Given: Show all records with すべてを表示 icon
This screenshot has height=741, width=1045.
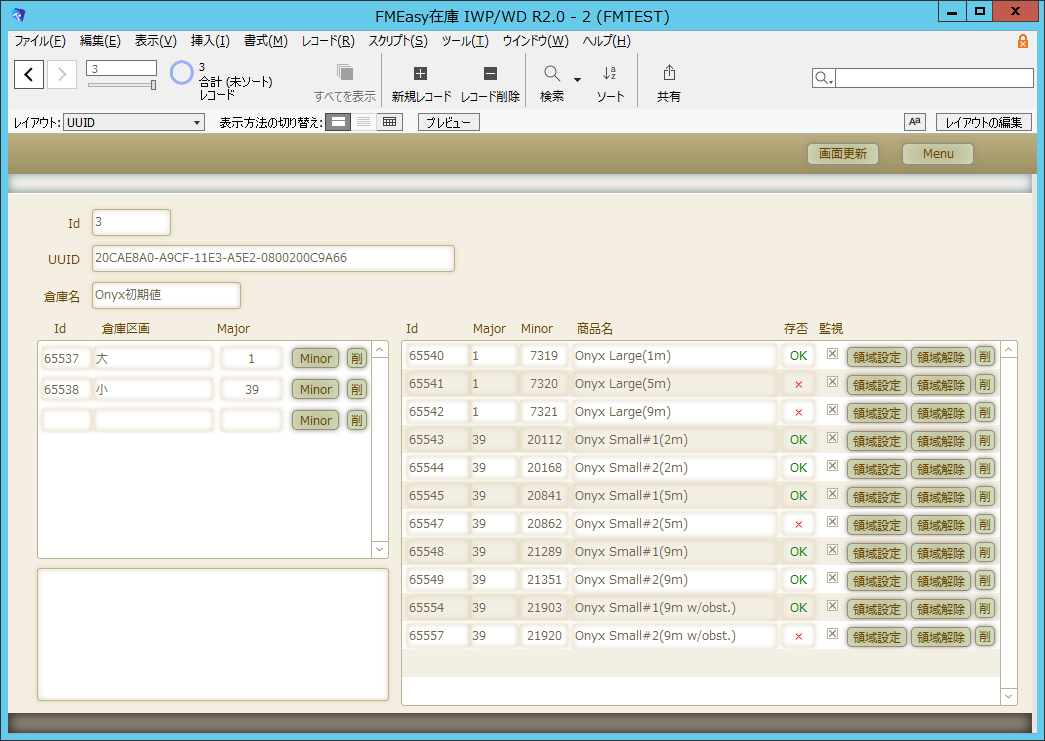Looking at the screenshot, I should click(343, 80).
